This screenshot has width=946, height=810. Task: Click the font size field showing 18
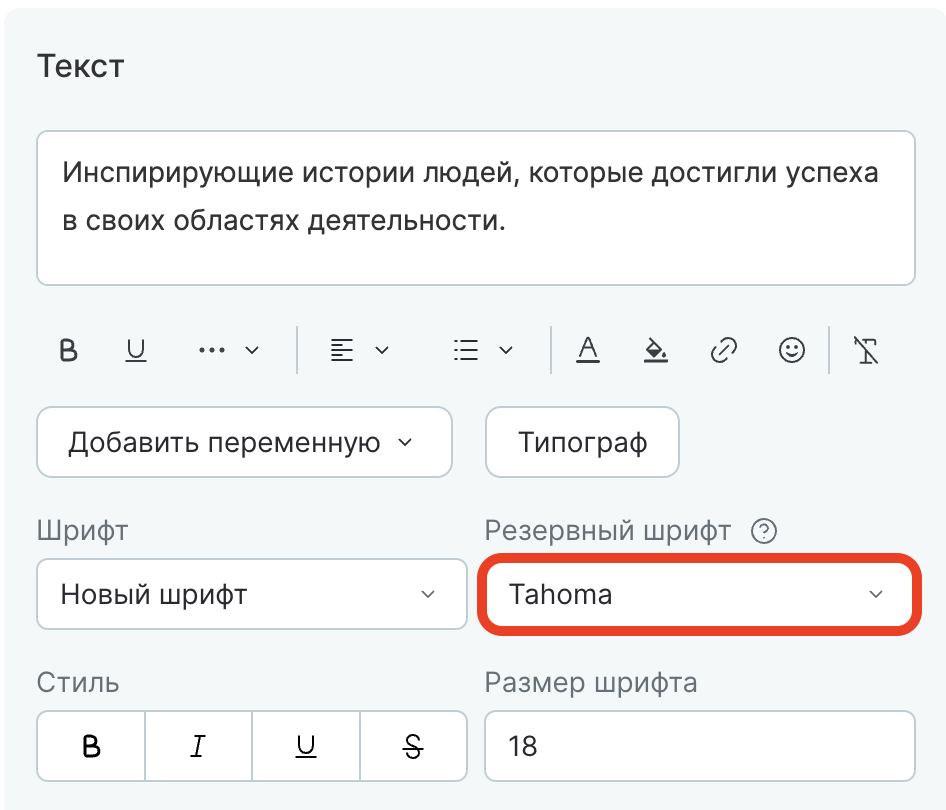[x=699, y=745]
